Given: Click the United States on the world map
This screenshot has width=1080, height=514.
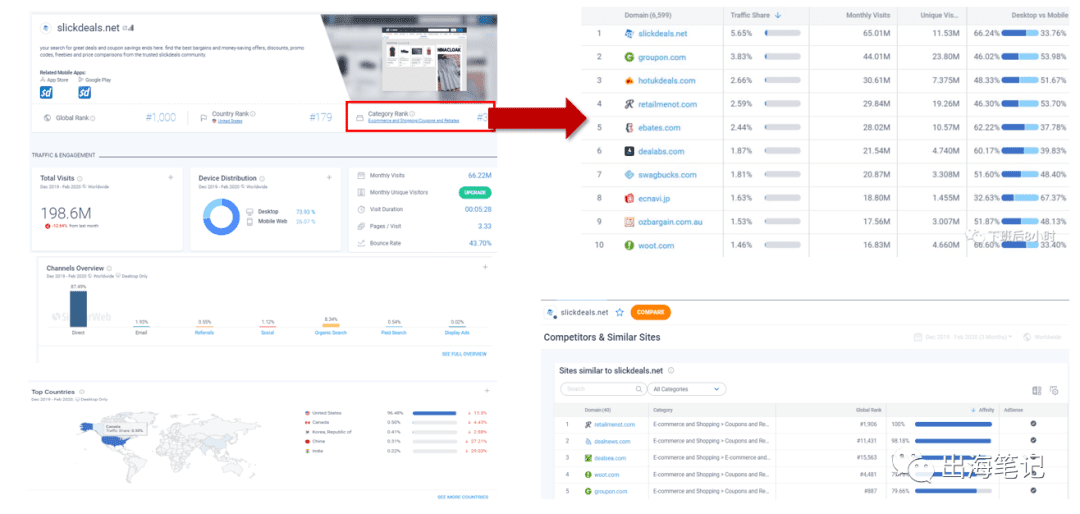Looking at the screenshot, I should (x=112, y=441).
